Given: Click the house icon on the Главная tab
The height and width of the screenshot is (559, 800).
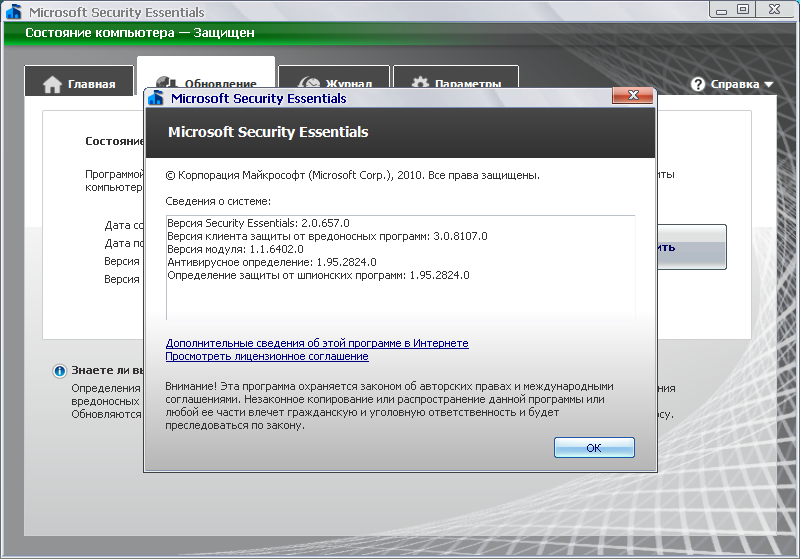Looking at the screenshot, I should tap(52, 84).
